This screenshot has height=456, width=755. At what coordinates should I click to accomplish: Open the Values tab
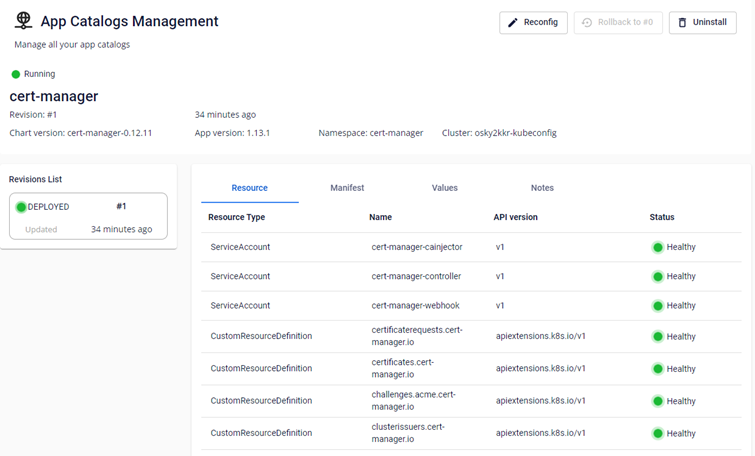coord(445,188)
